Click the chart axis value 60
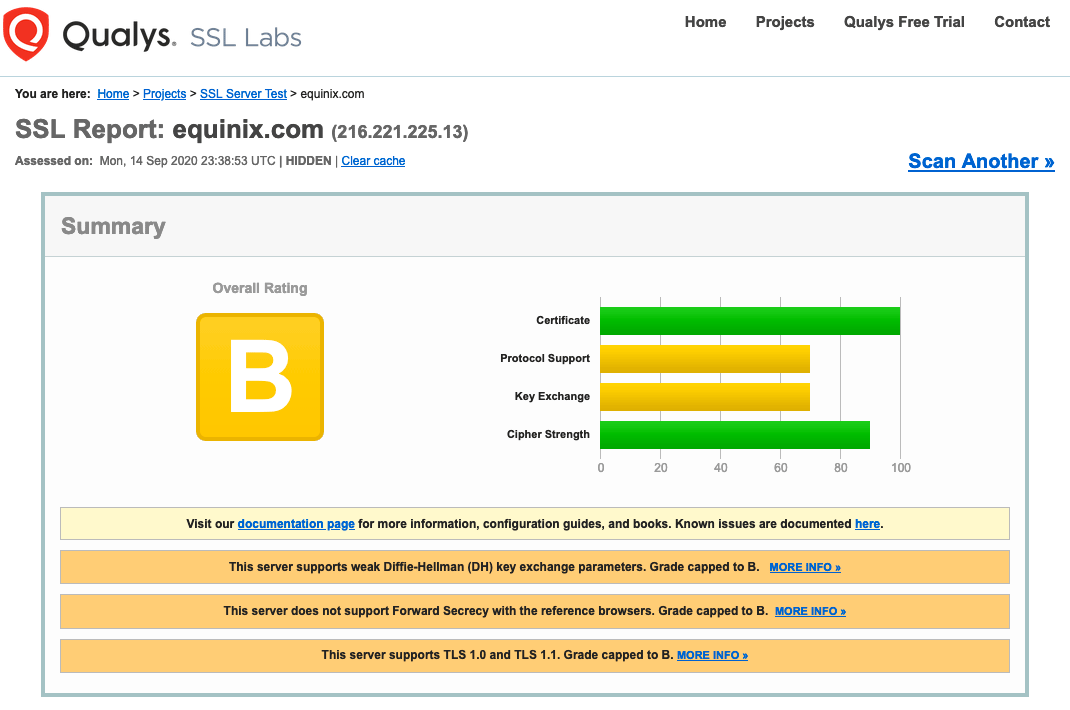 (x=781, y=468)
